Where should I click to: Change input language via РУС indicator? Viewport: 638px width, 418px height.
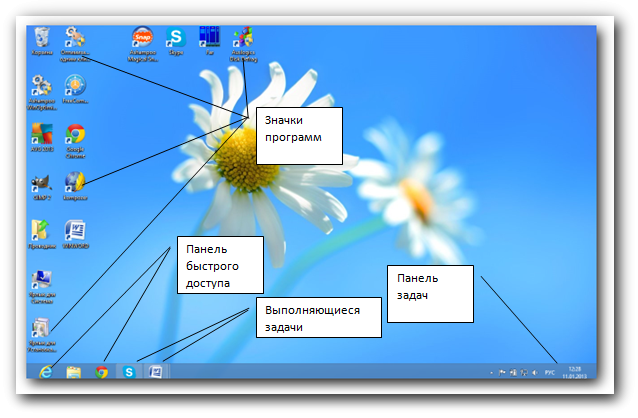[x=550, y=372]
